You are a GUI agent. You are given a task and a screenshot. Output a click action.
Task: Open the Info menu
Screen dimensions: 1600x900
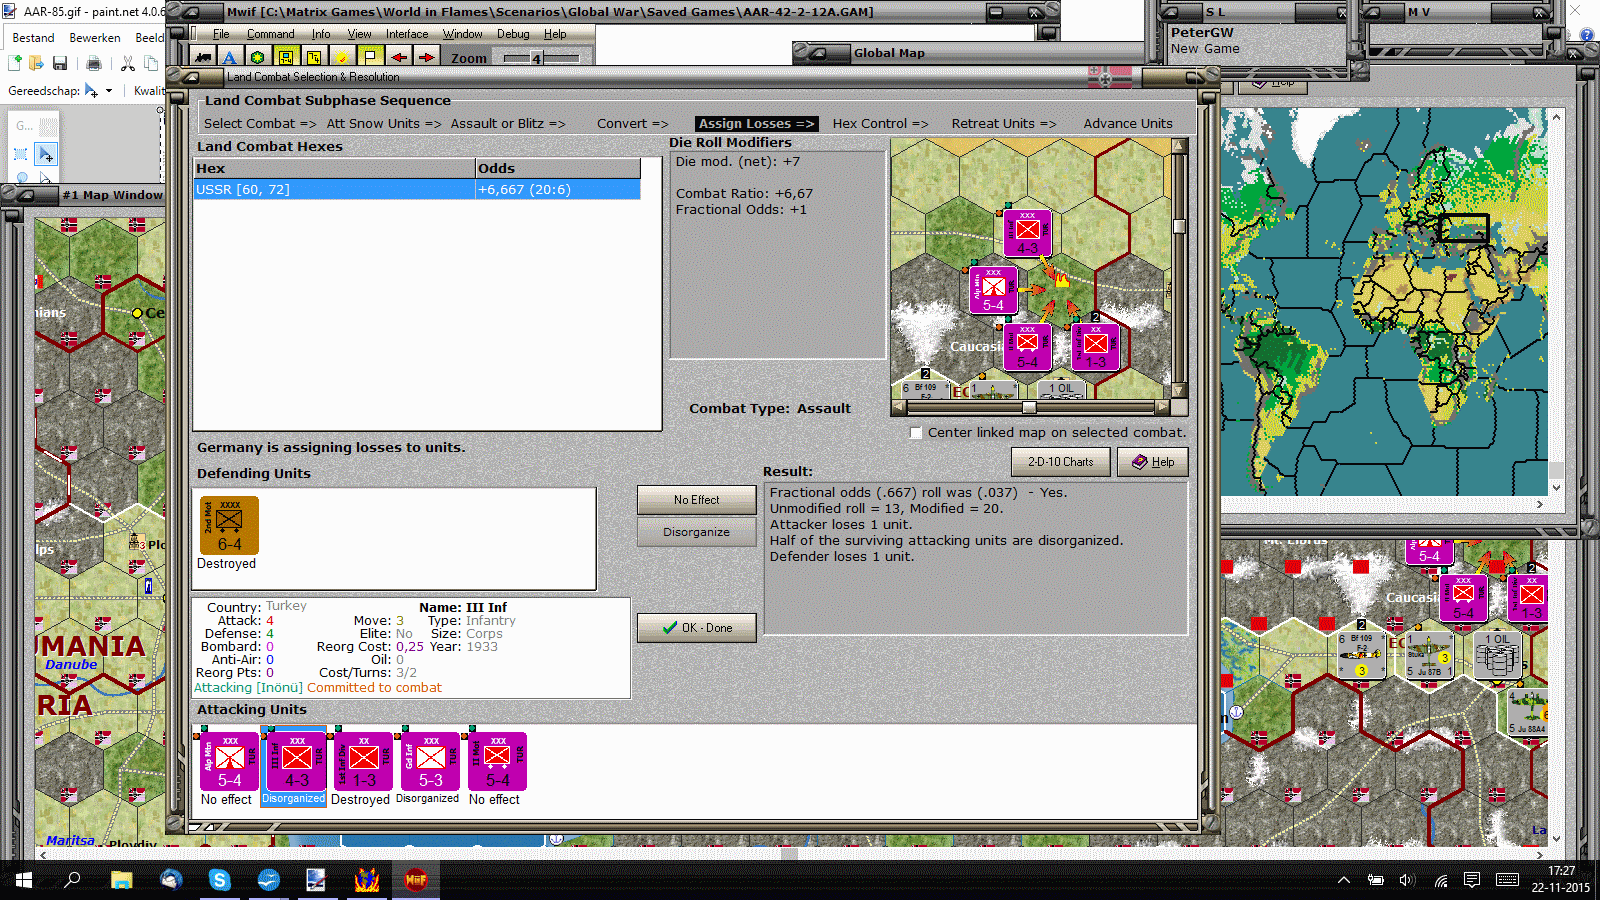point(321,34)
